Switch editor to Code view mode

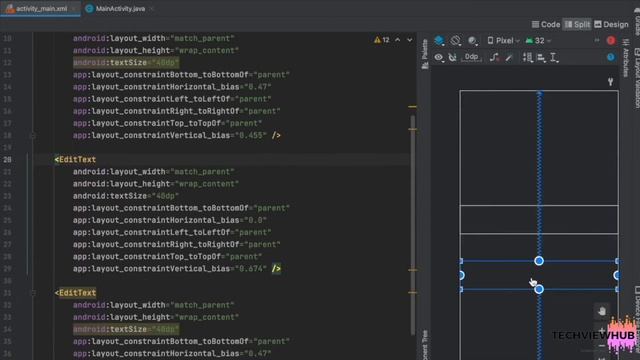(545, 24)
